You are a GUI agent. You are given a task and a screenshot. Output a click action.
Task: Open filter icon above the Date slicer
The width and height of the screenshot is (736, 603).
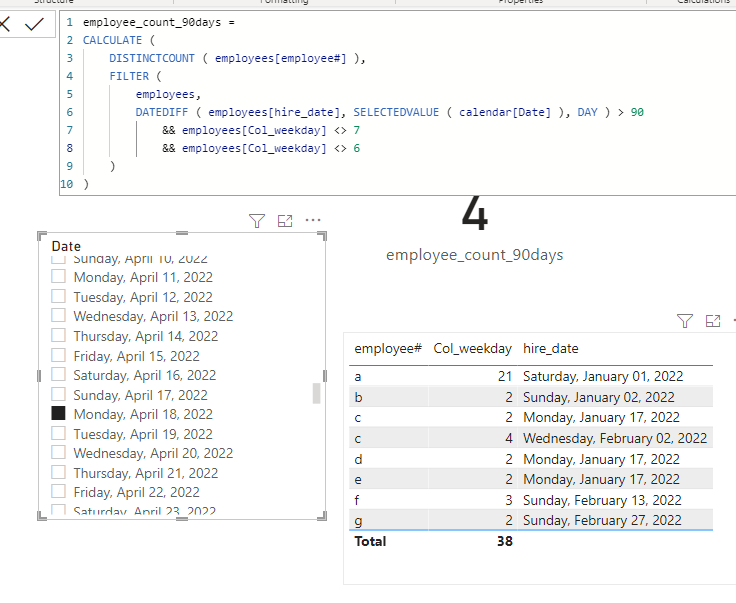click(x=257, y=221)
